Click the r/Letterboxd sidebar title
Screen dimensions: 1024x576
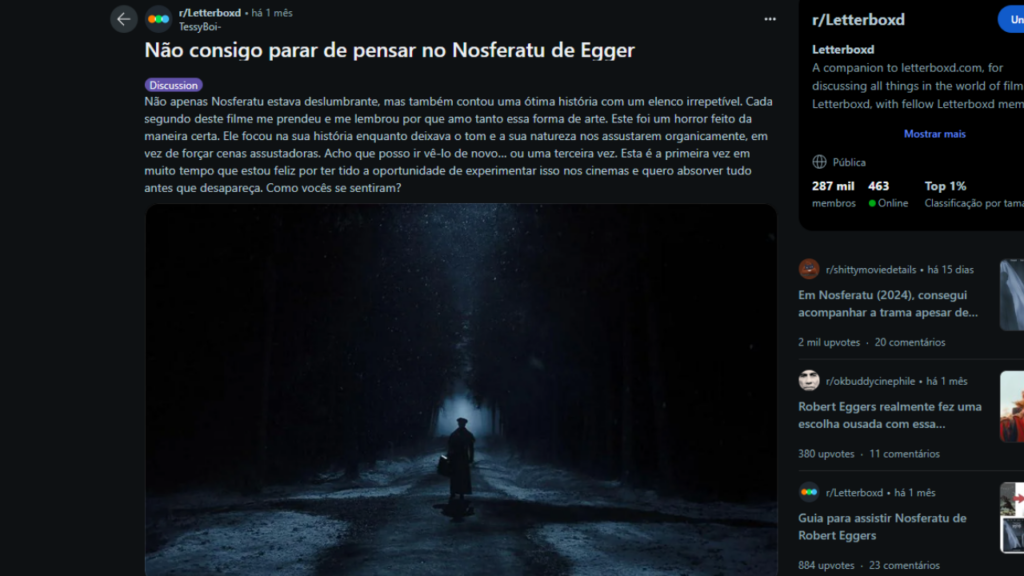(858, 20)
